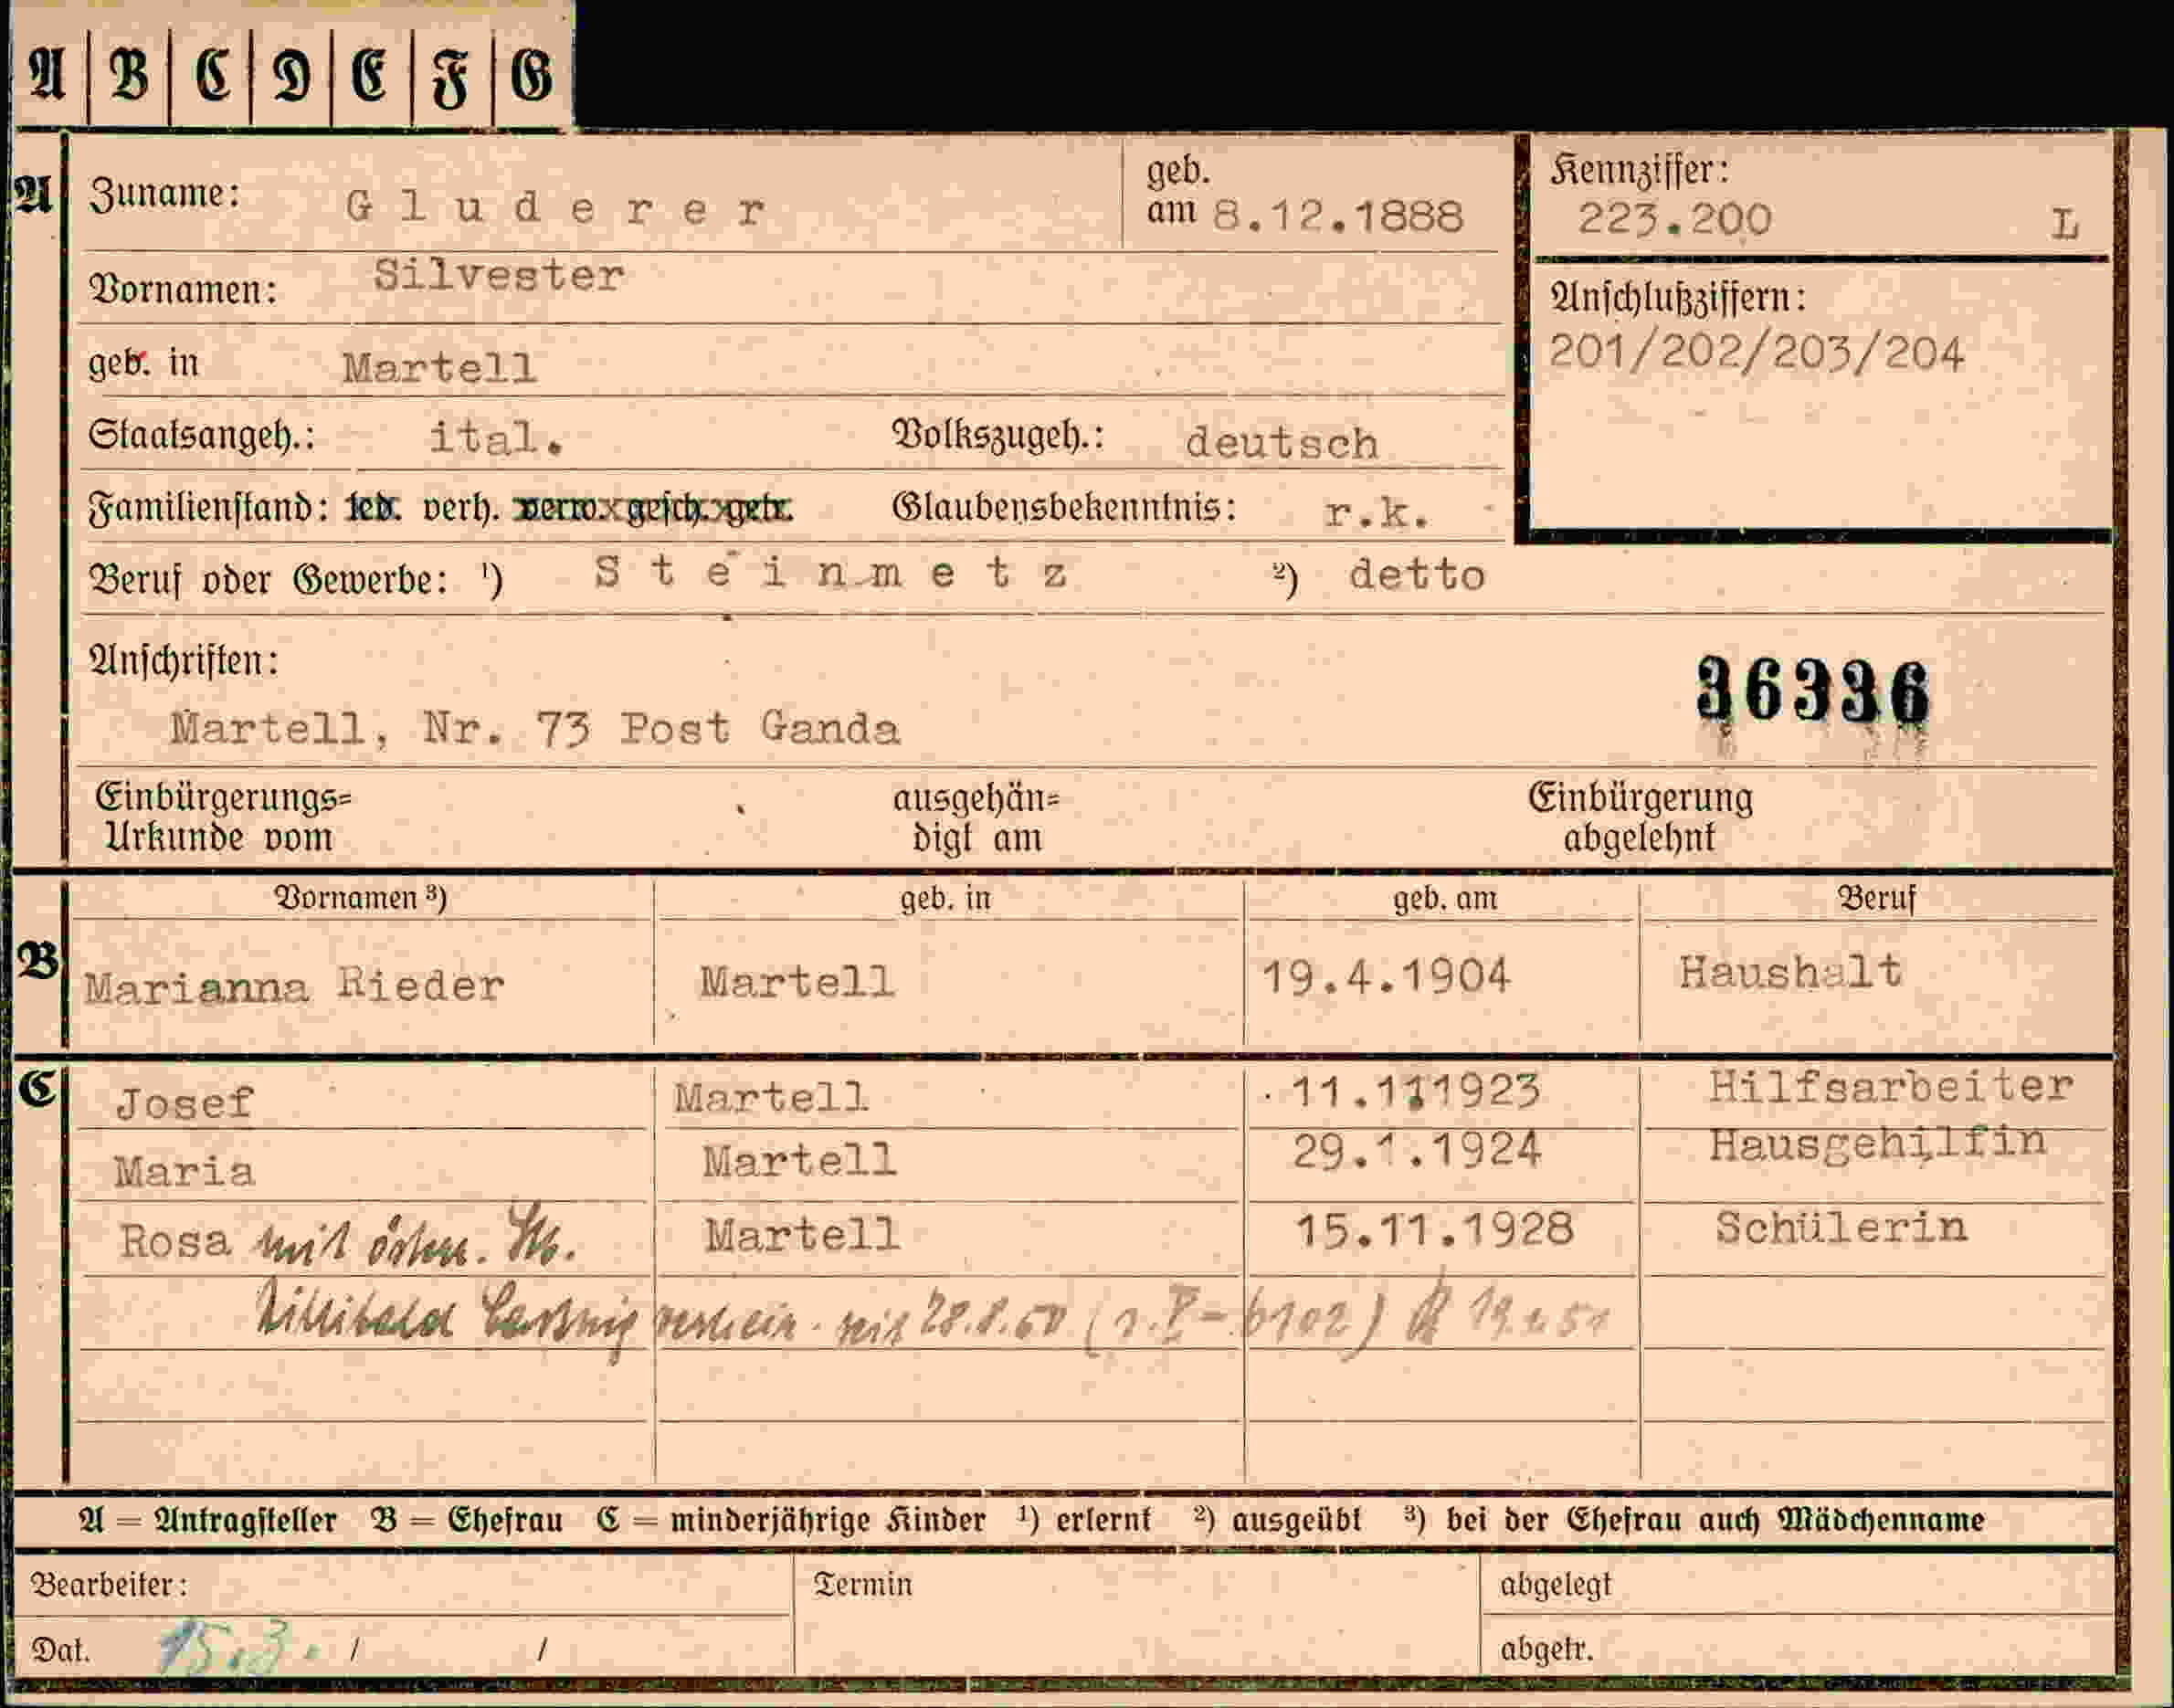Image resolution: width=2174 pixels, height=1708 pixels.
Task: Click Maria's birthplace 'Martell'
Action: click(x=799, y=1162)
